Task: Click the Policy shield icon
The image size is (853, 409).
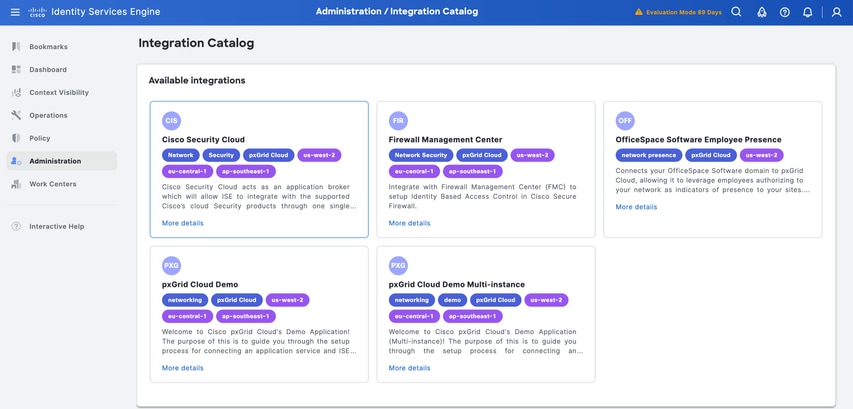Action: click(16, 138)
